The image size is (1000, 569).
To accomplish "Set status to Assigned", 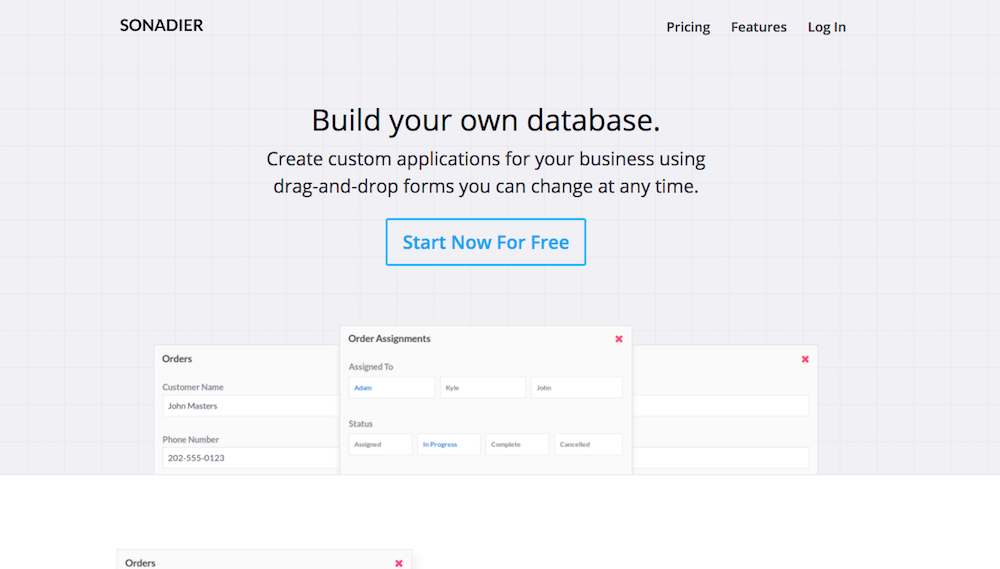I will click(380, 444).
